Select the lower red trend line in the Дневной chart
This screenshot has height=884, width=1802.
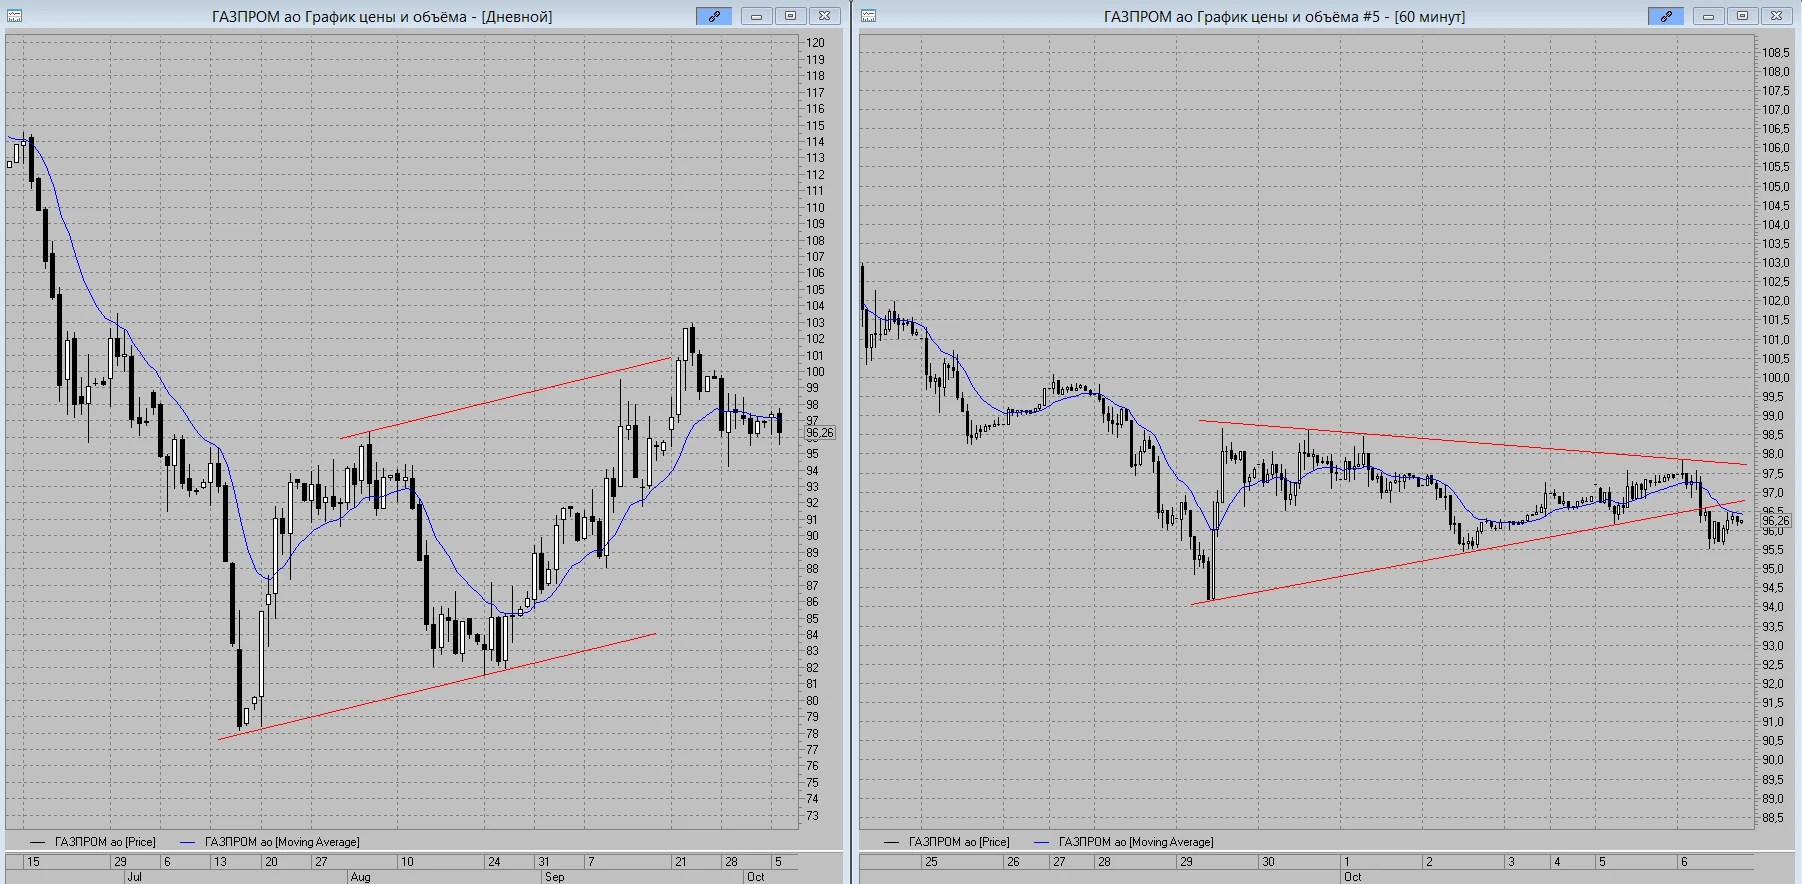pos(437,686)
